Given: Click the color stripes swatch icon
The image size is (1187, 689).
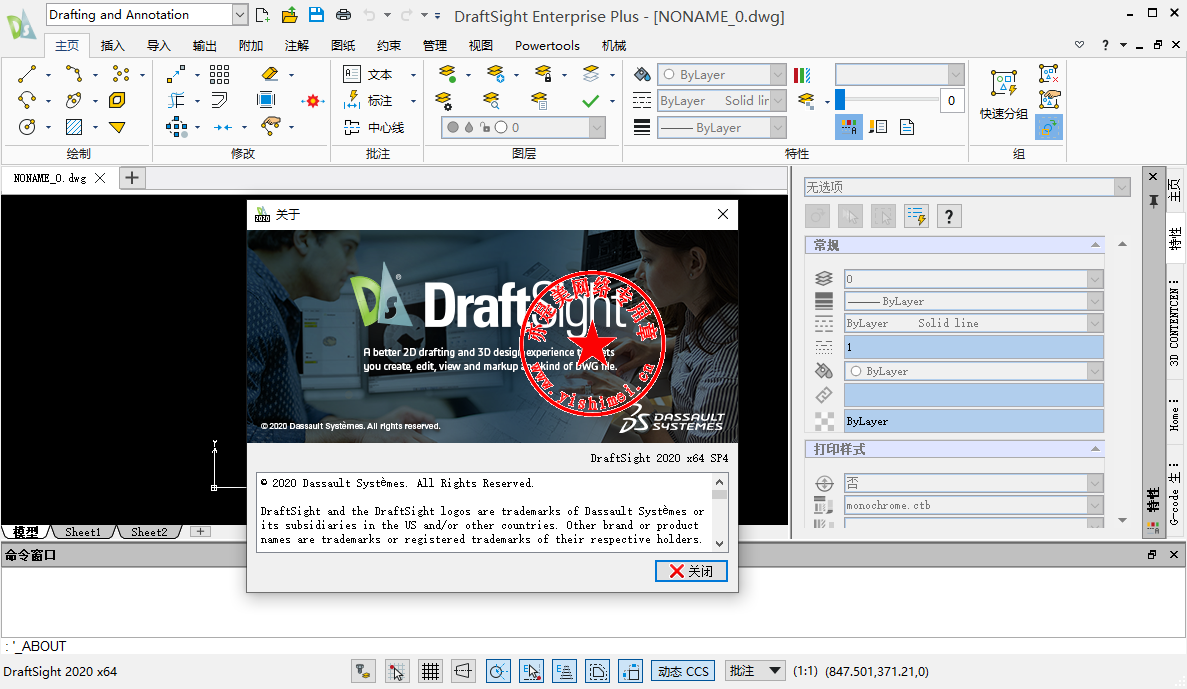Looking at the screenshot, I should coord(802,74).
